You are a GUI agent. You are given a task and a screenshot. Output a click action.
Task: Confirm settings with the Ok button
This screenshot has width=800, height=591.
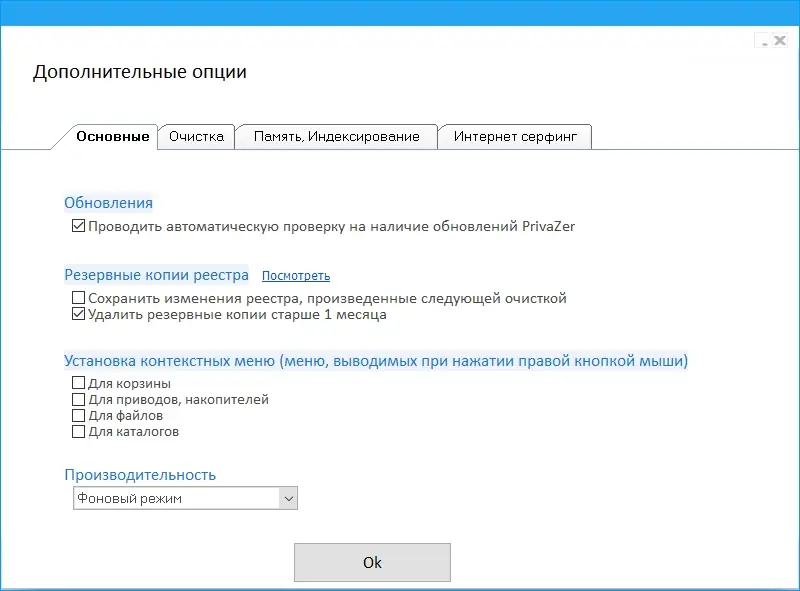pos(372,561)
